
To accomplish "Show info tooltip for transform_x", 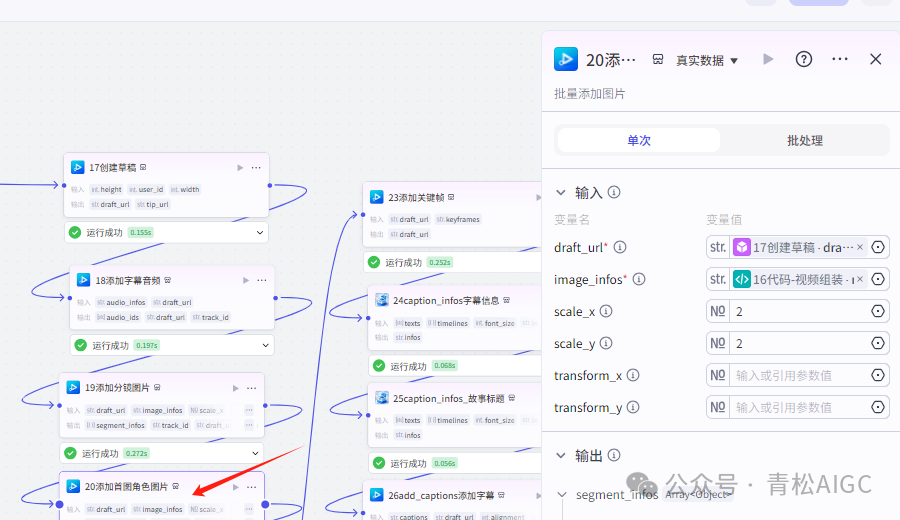I will point(633,375).
